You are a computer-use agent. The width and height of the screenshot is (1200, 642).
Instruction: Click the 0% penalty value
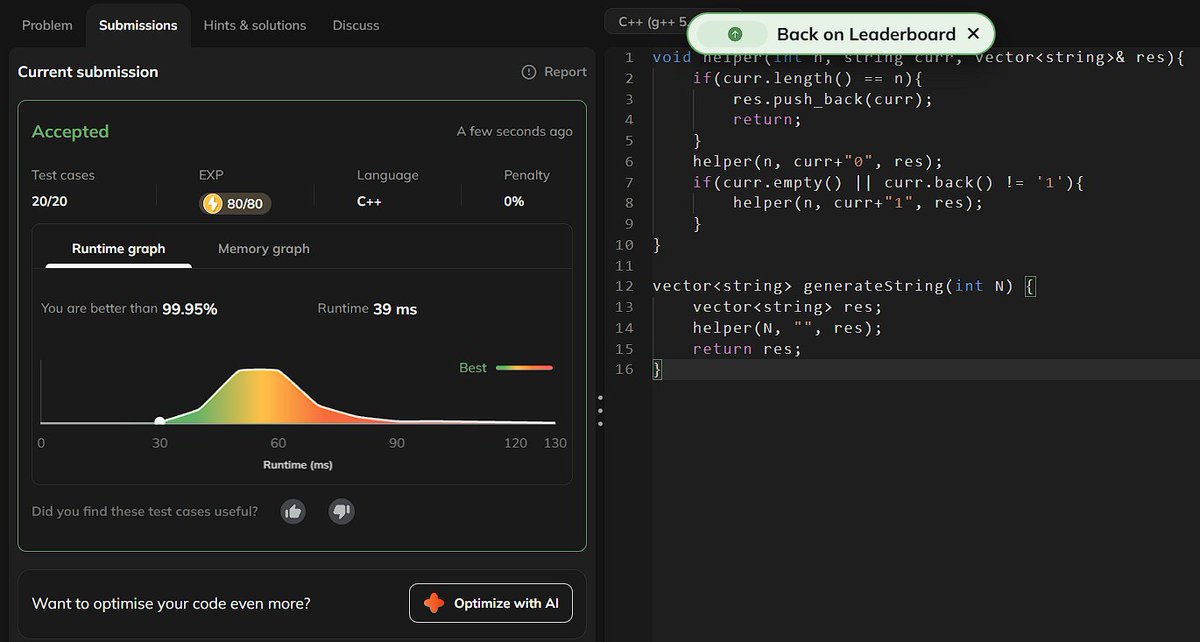[x=514, y=201]
